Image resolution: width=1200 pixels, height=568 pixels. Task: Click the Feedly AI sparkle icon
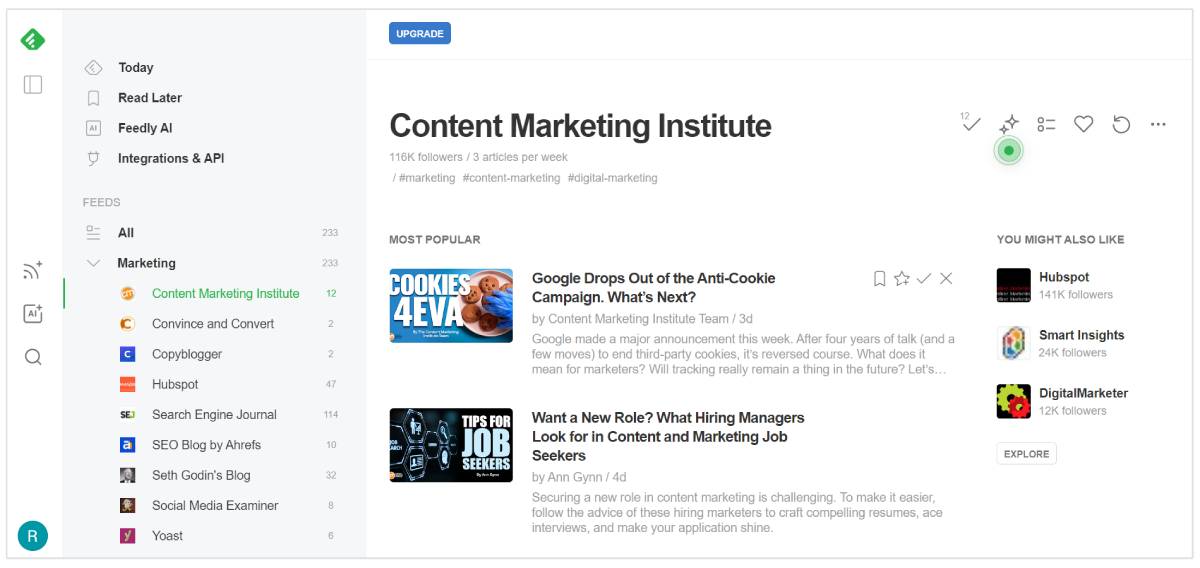pyautogui.click(x=1009, y=124)
